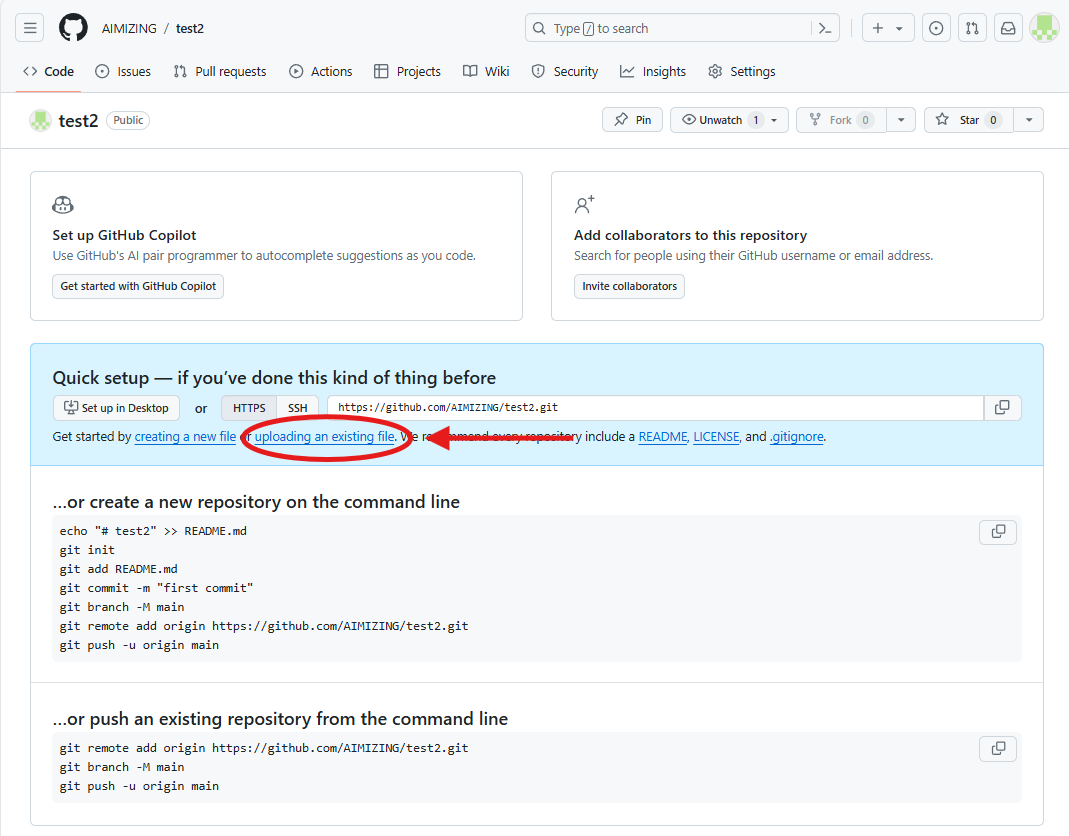Follow the uploading an existing file link
Viewport: 1069px width, 836px height.
click(325, 436)
